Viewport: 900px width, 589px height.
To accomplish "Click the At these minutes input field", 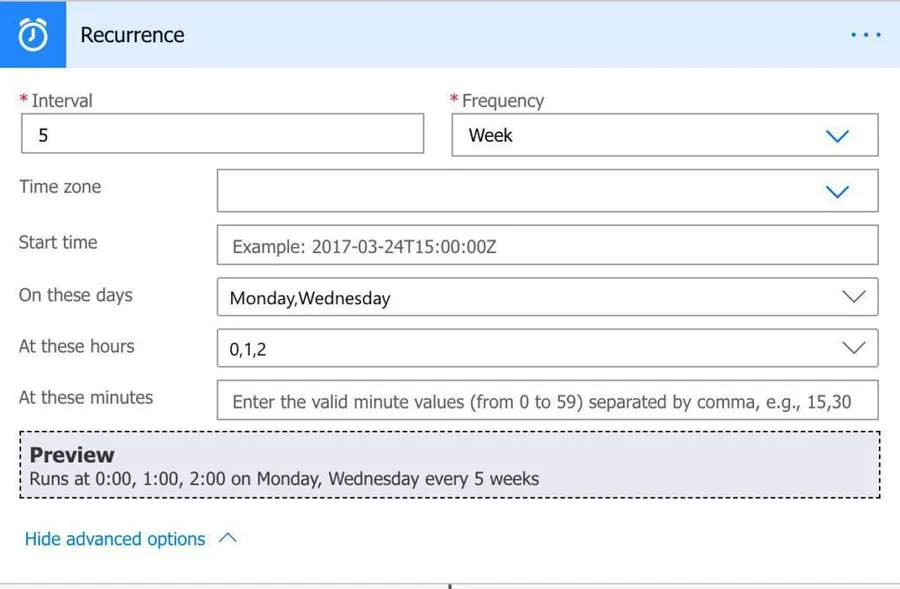I will pos(547,401).
